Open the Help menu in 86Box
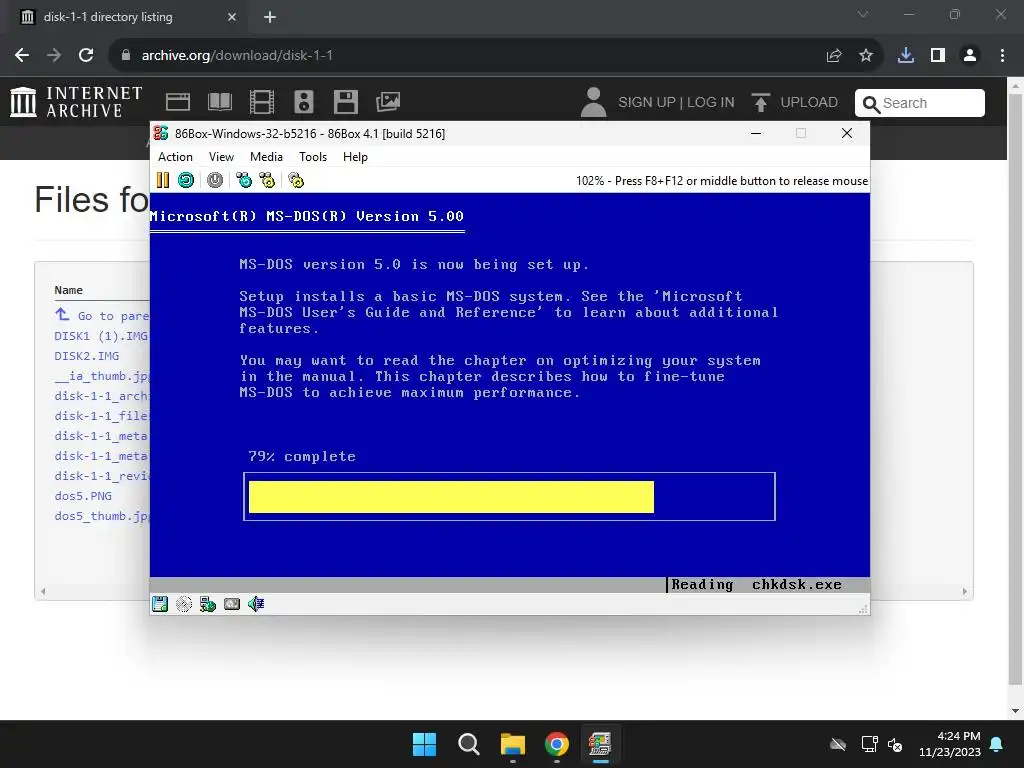 coord(355,157)
